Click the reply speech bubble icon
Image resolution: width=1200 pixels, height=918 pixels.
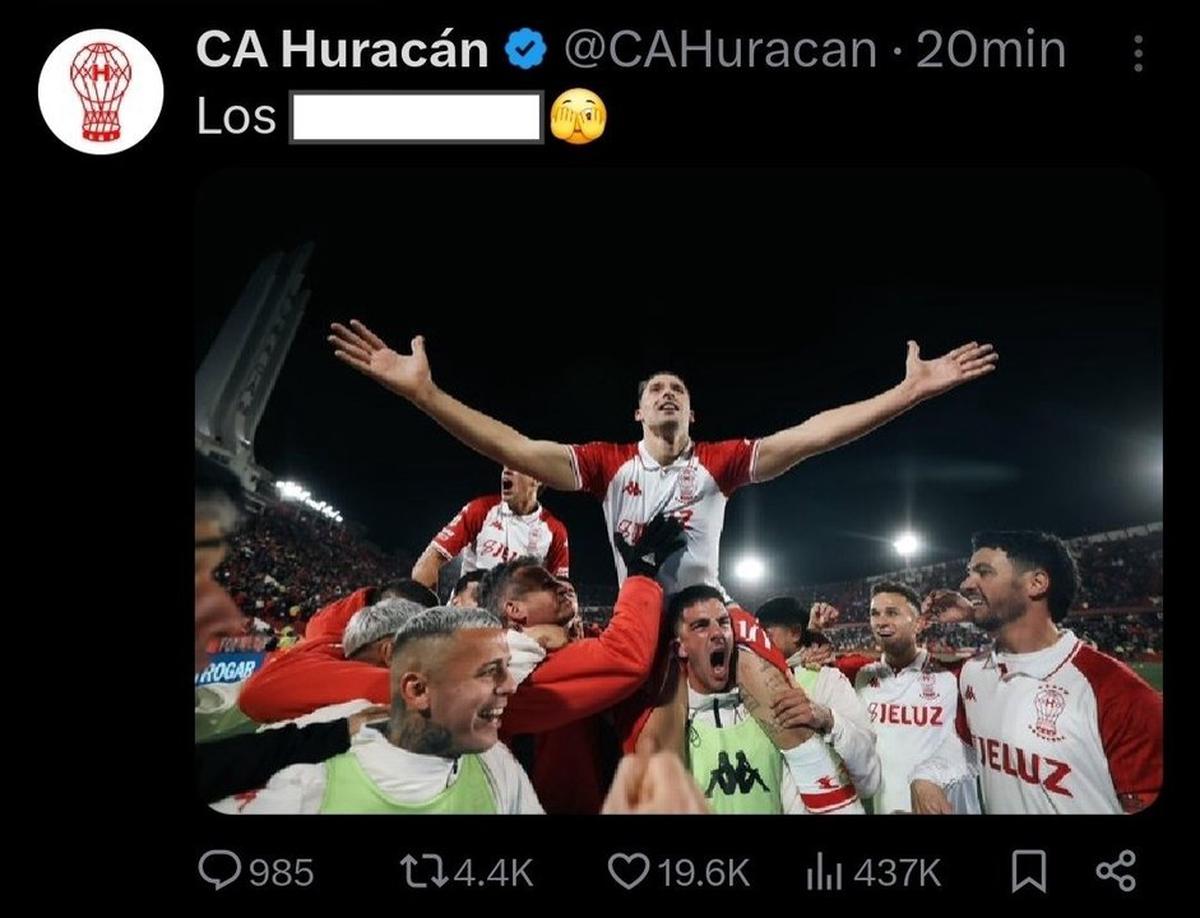(x=218, y=871)
